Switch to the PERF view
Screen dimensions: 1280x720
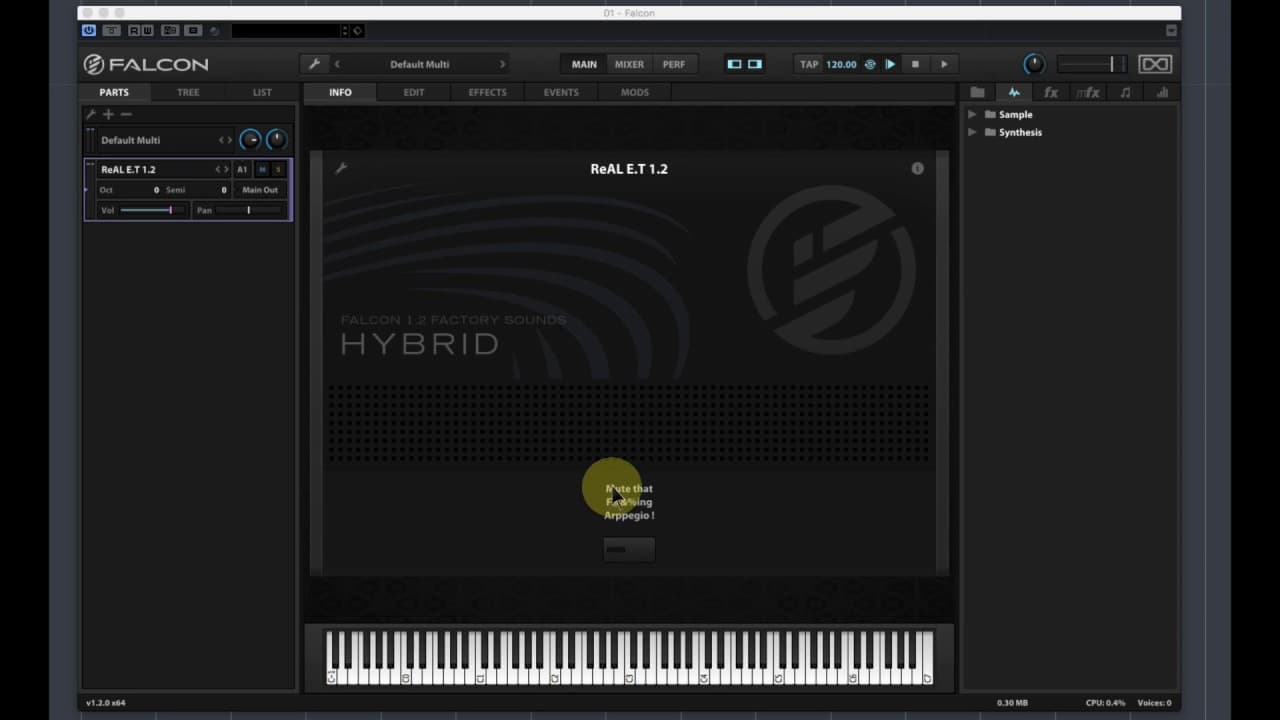(674, 64)
